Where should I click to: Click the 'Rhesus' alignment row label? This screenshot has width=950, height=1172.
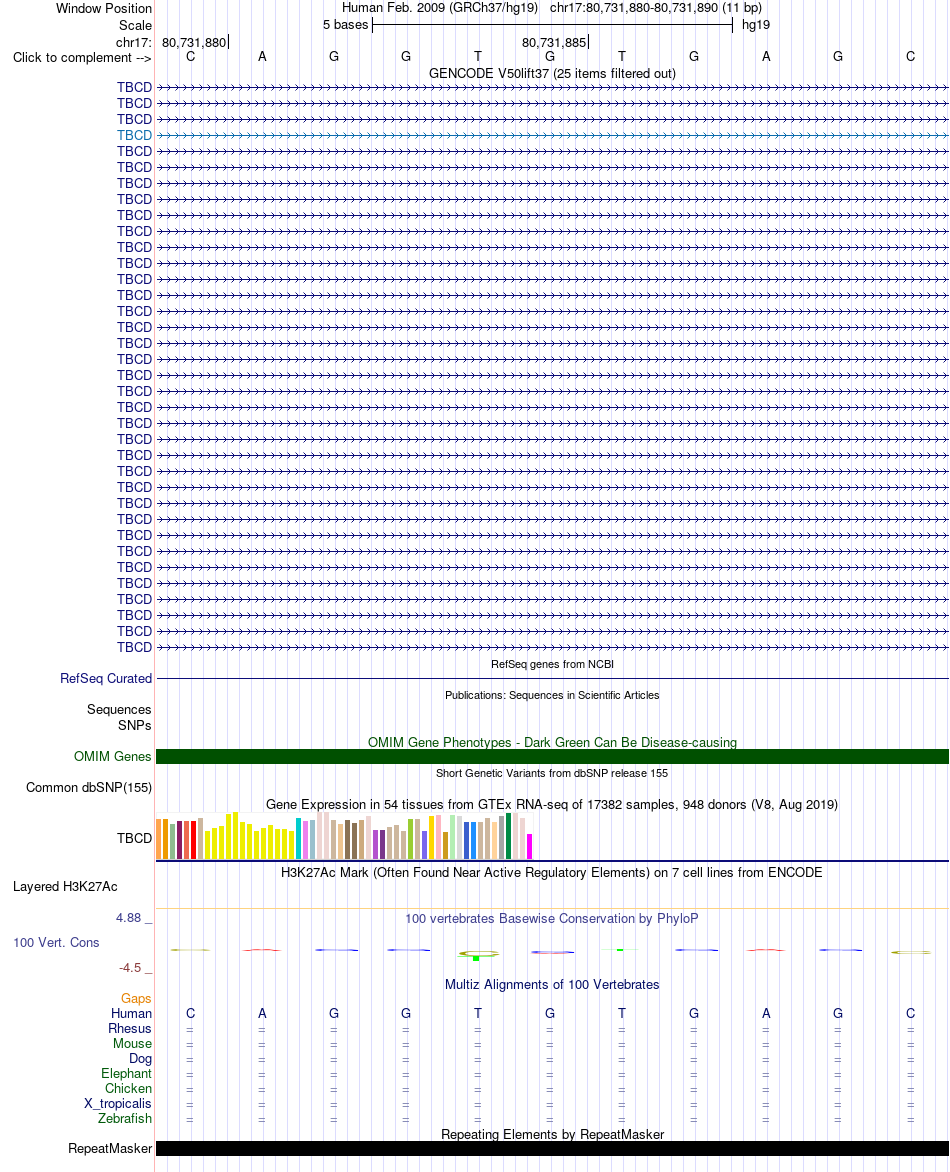(x=130, y=1028)
